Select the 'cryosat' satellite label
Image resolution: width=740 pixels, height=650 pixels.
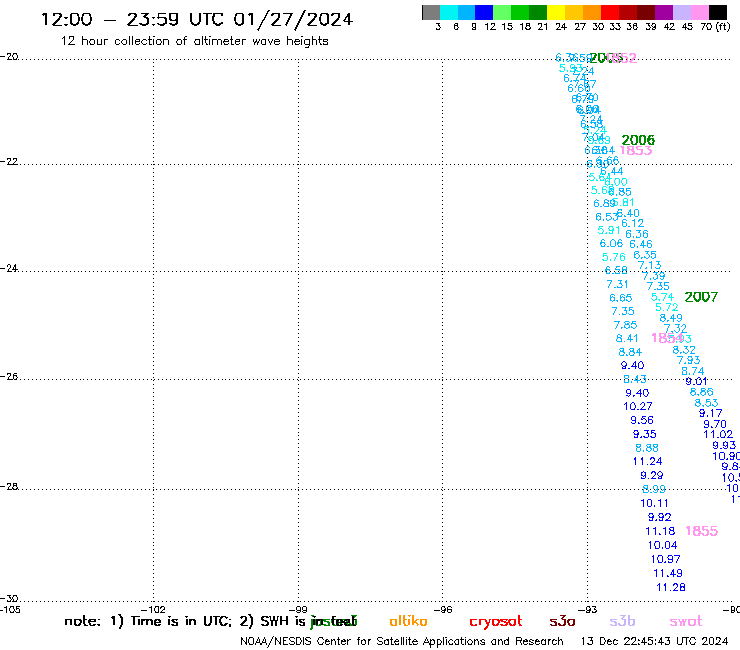coord(496,621)
